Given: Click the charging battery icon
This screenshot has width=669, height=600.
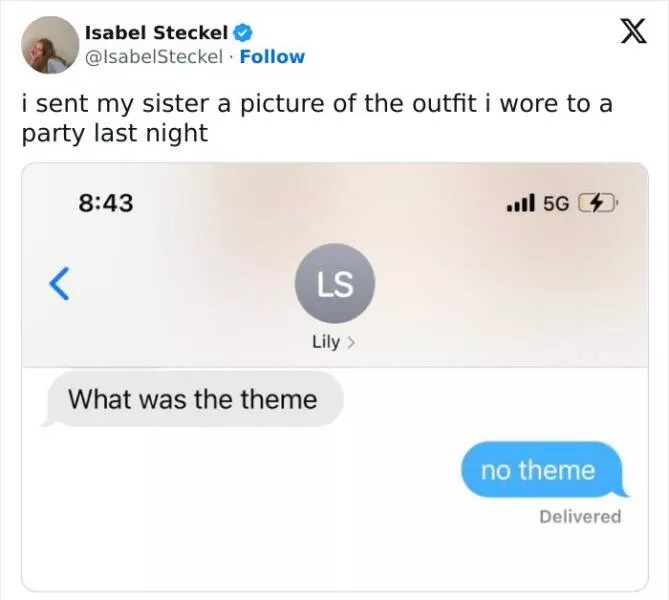Looking at the screenshot, I should coord(598,204).
